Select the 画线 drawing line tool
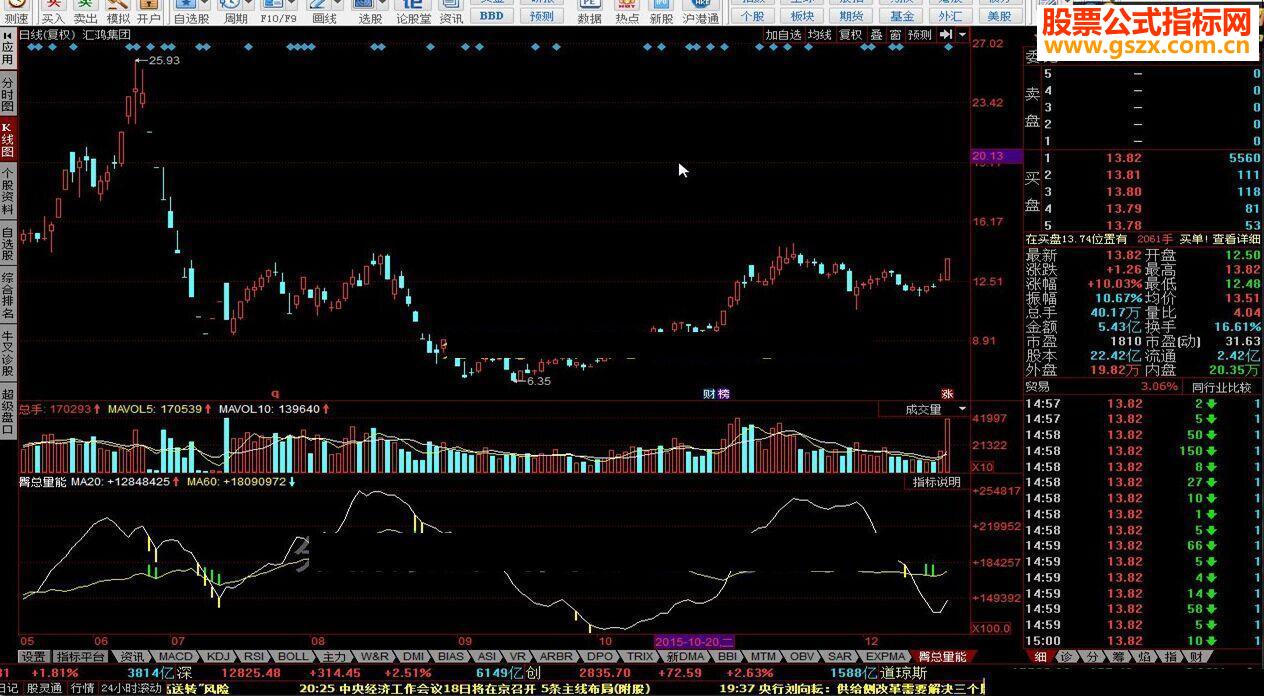This screenshot has height=696, width=1264. [x=324, y=12]
